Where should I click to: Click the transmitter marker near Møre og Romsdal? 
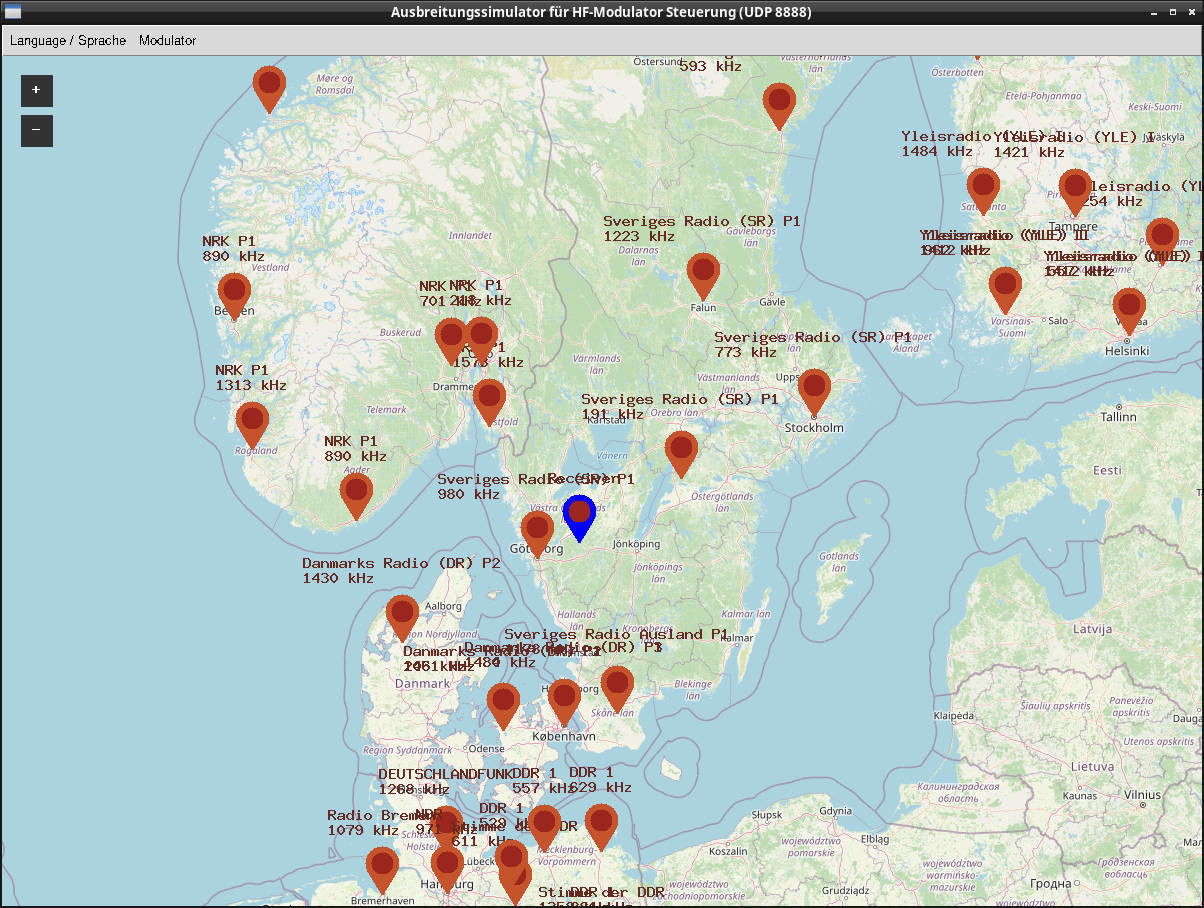pos(269,90)
